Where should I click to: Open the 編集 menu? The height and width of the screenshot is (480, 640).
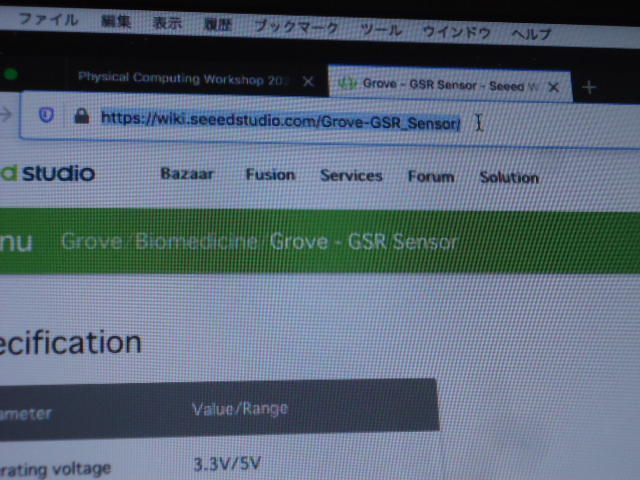click(116, 21)
